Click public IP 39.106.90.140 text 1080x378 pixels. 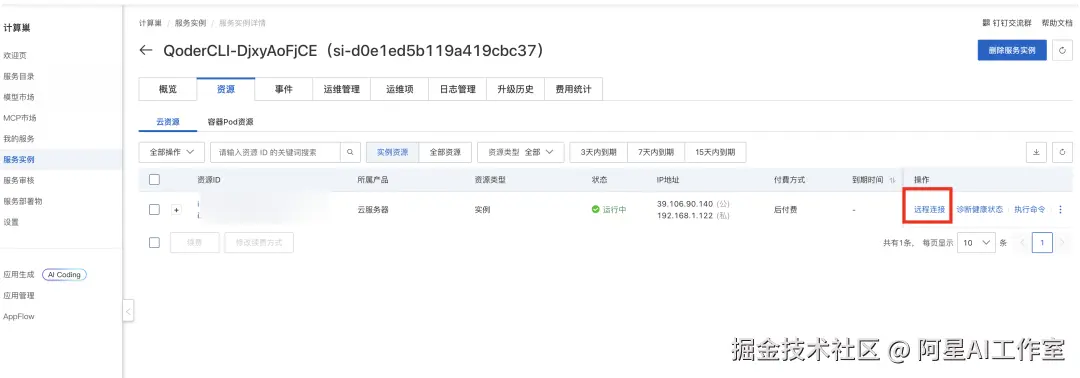click(685, 204)
